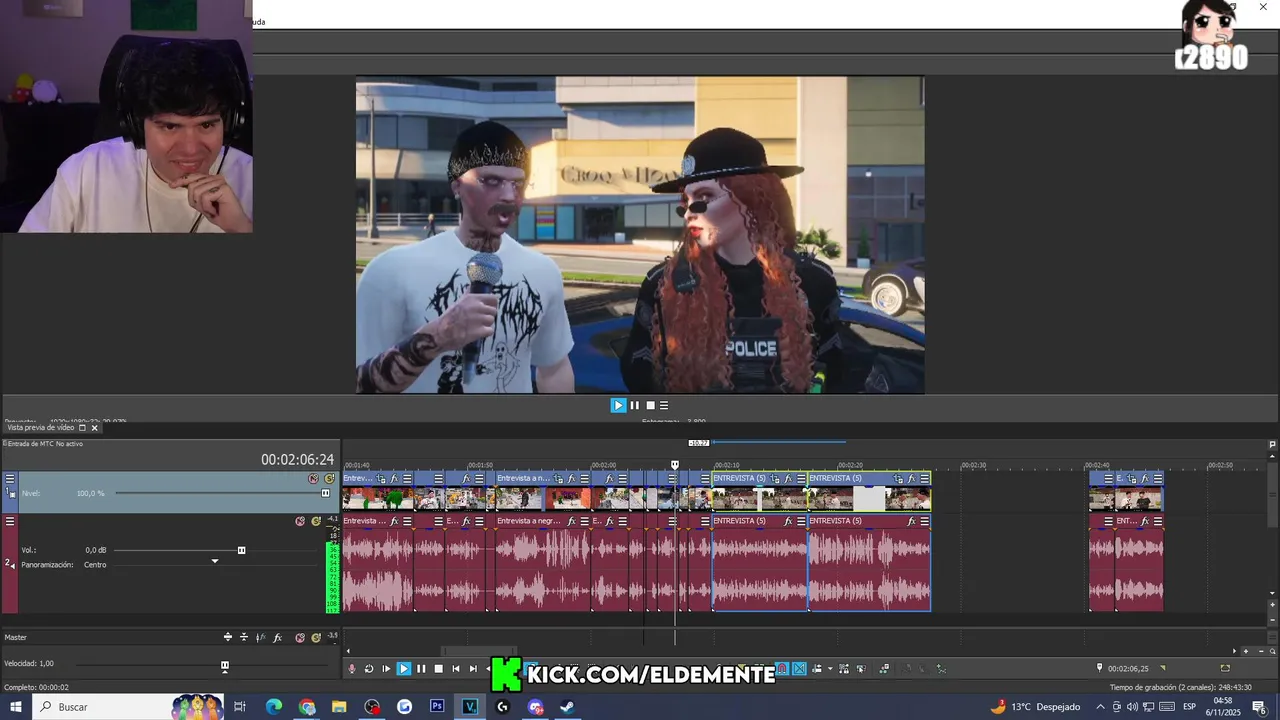This screenshot has width=1280, height=720.
Task: Solo video track 1
Action: 329,479
